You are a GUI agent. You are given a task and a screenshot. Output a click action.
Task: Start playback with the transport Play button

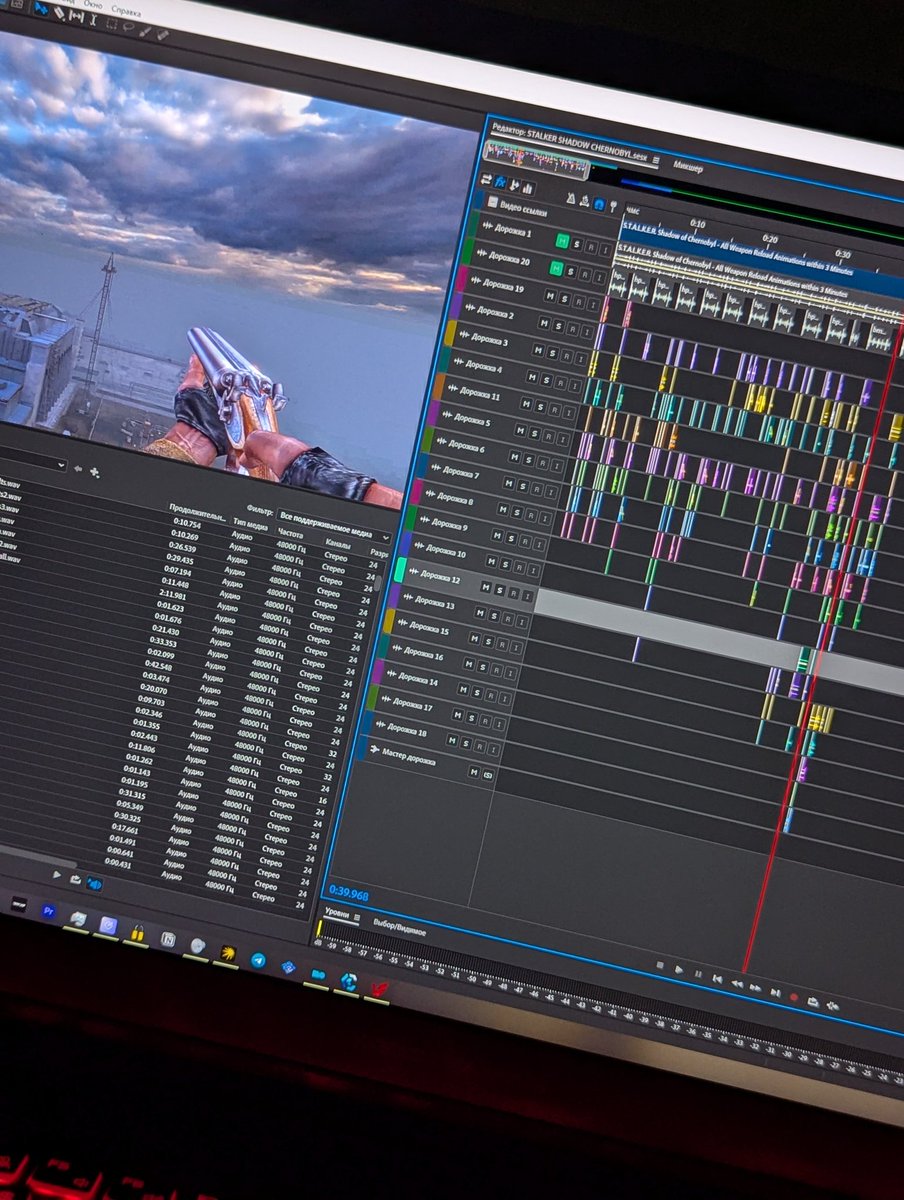679,970
